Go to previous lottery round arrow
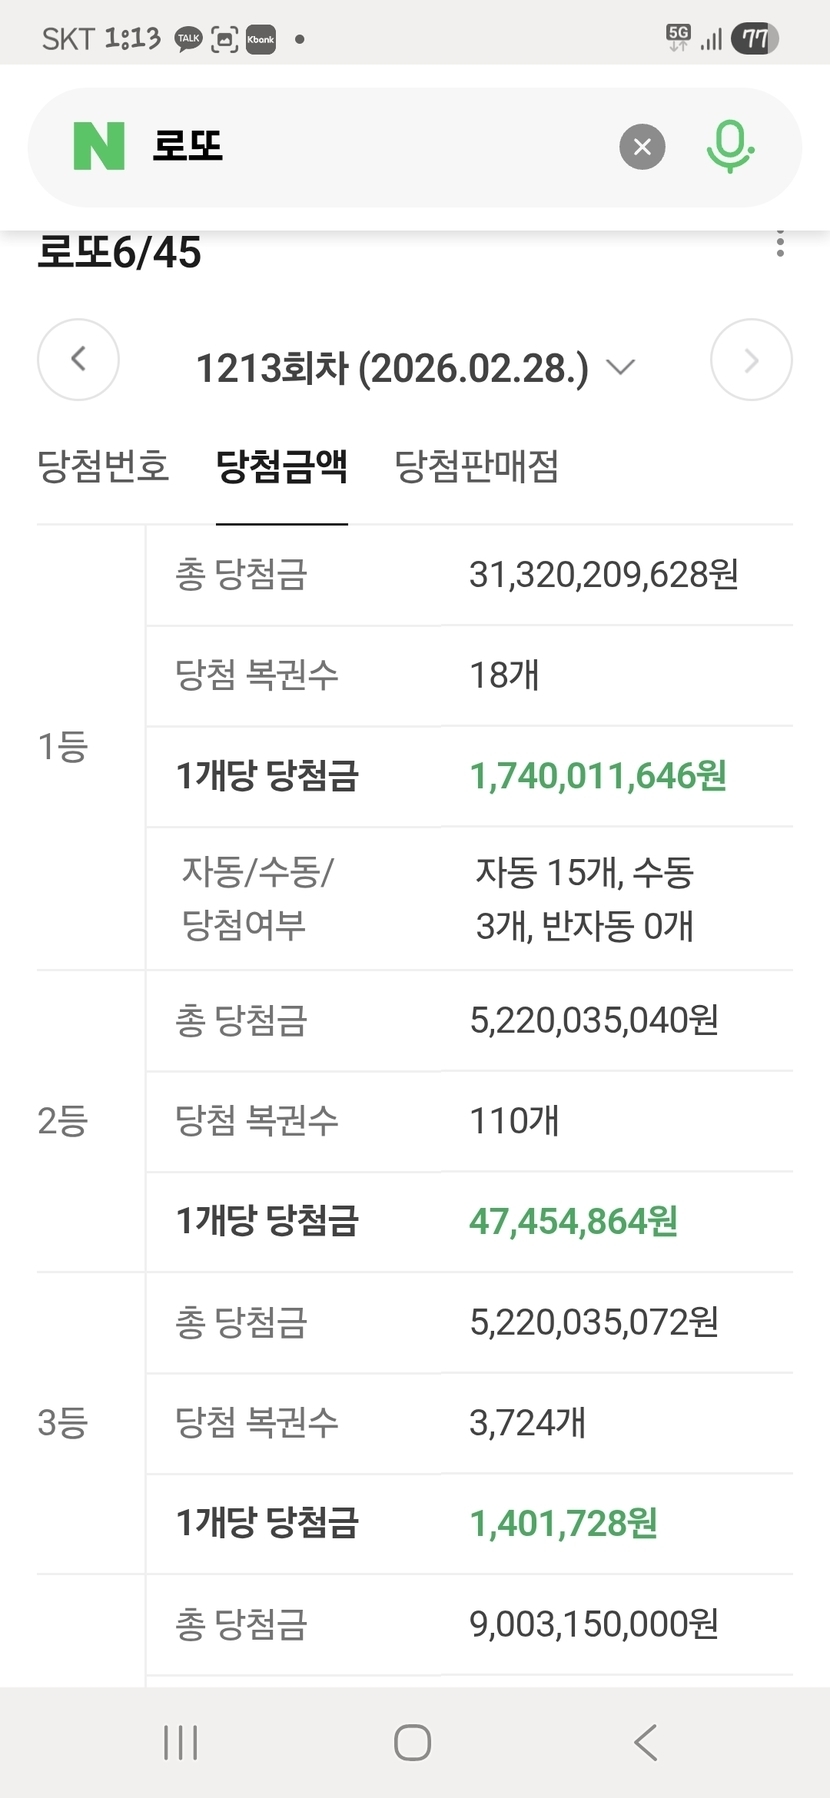This screenshot has height=1798, width=830. tap(78, 360)
